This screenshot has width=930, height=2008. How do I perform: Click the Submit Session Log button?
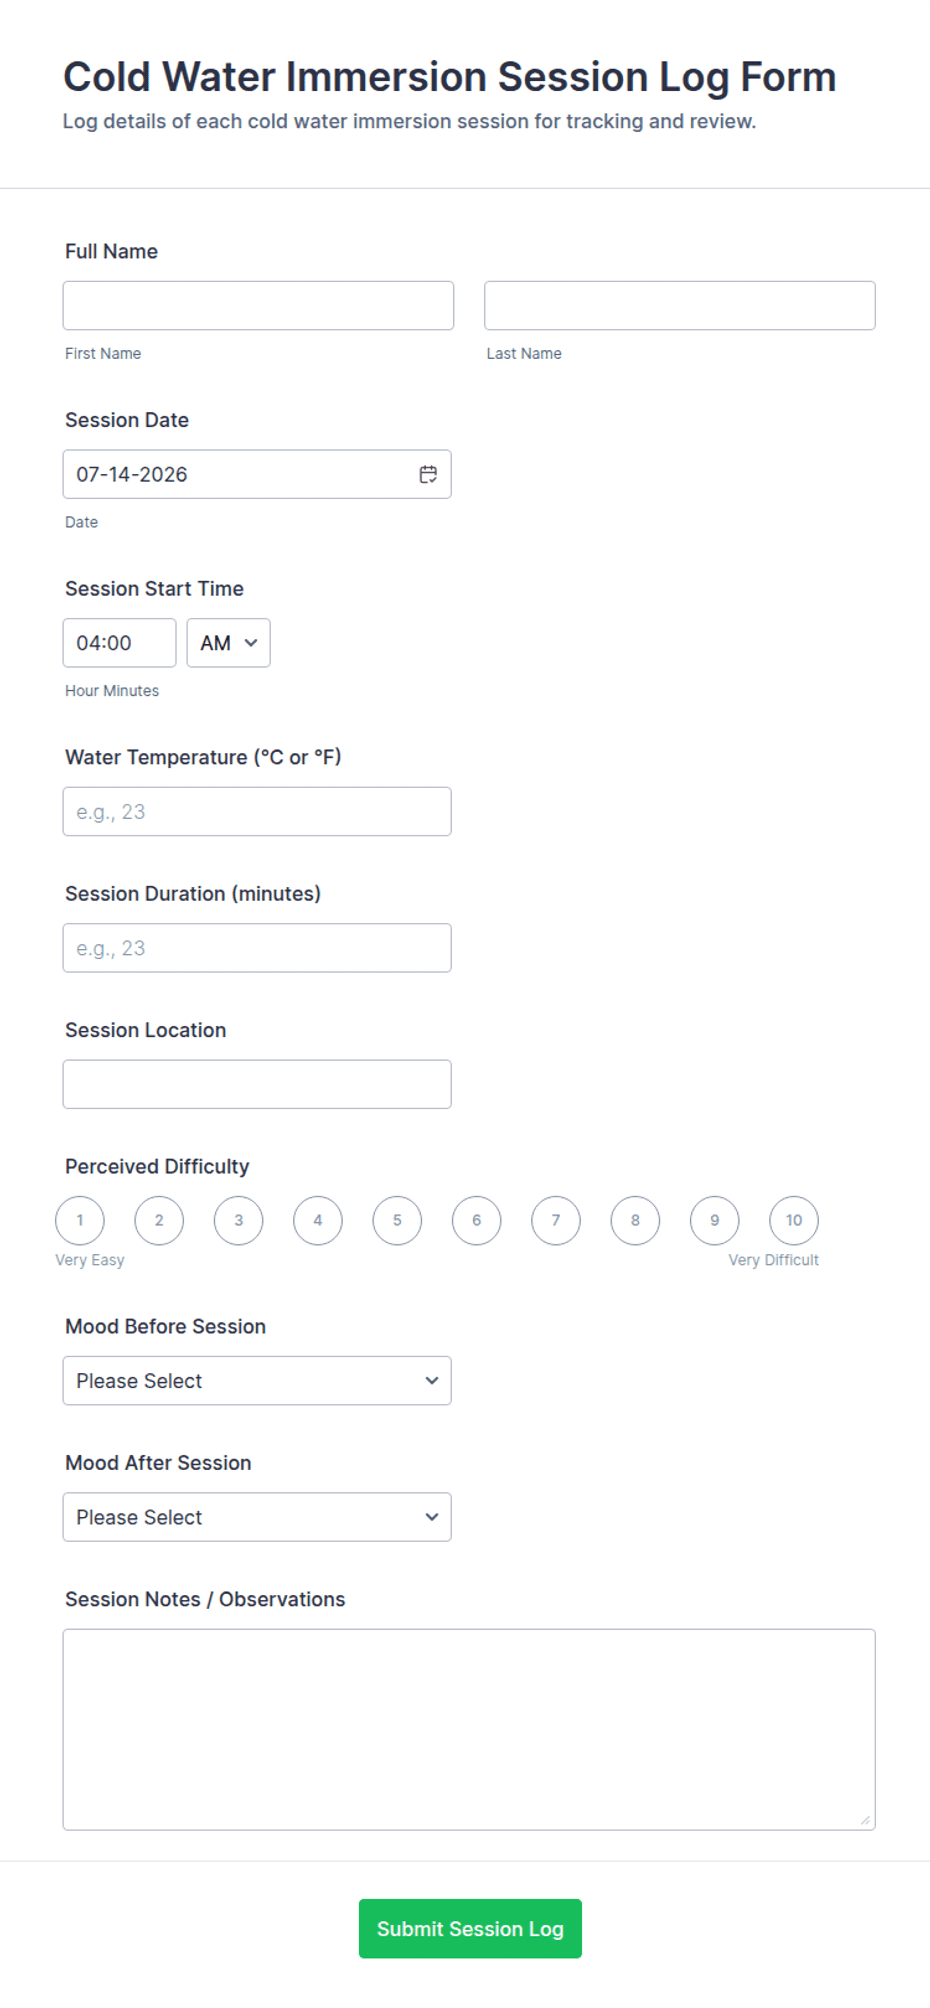tap(470, 1929)
